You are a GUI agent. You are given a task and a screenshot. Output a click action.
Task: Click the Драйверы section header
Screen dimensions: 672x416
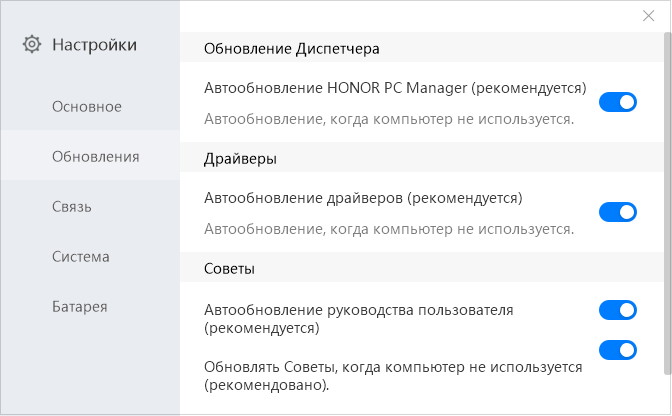coord(240,158)
